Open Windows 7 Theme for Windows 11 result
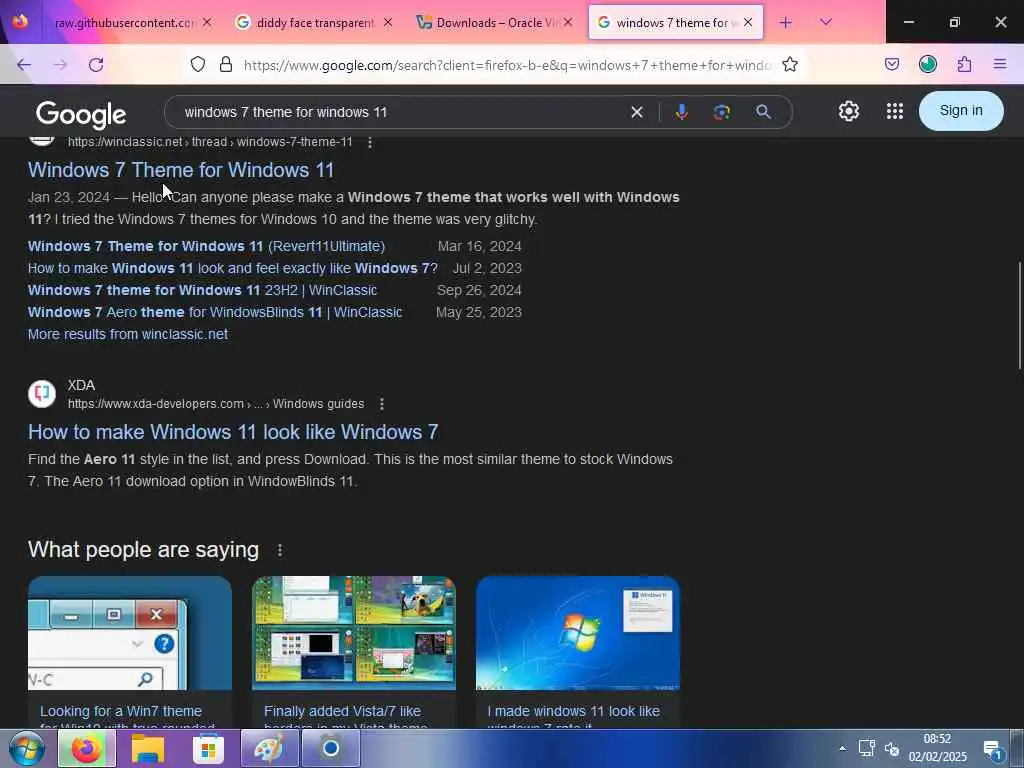The height and width of the screenshot is (768, 1024). pyautogui.click(x=181, y=170)
